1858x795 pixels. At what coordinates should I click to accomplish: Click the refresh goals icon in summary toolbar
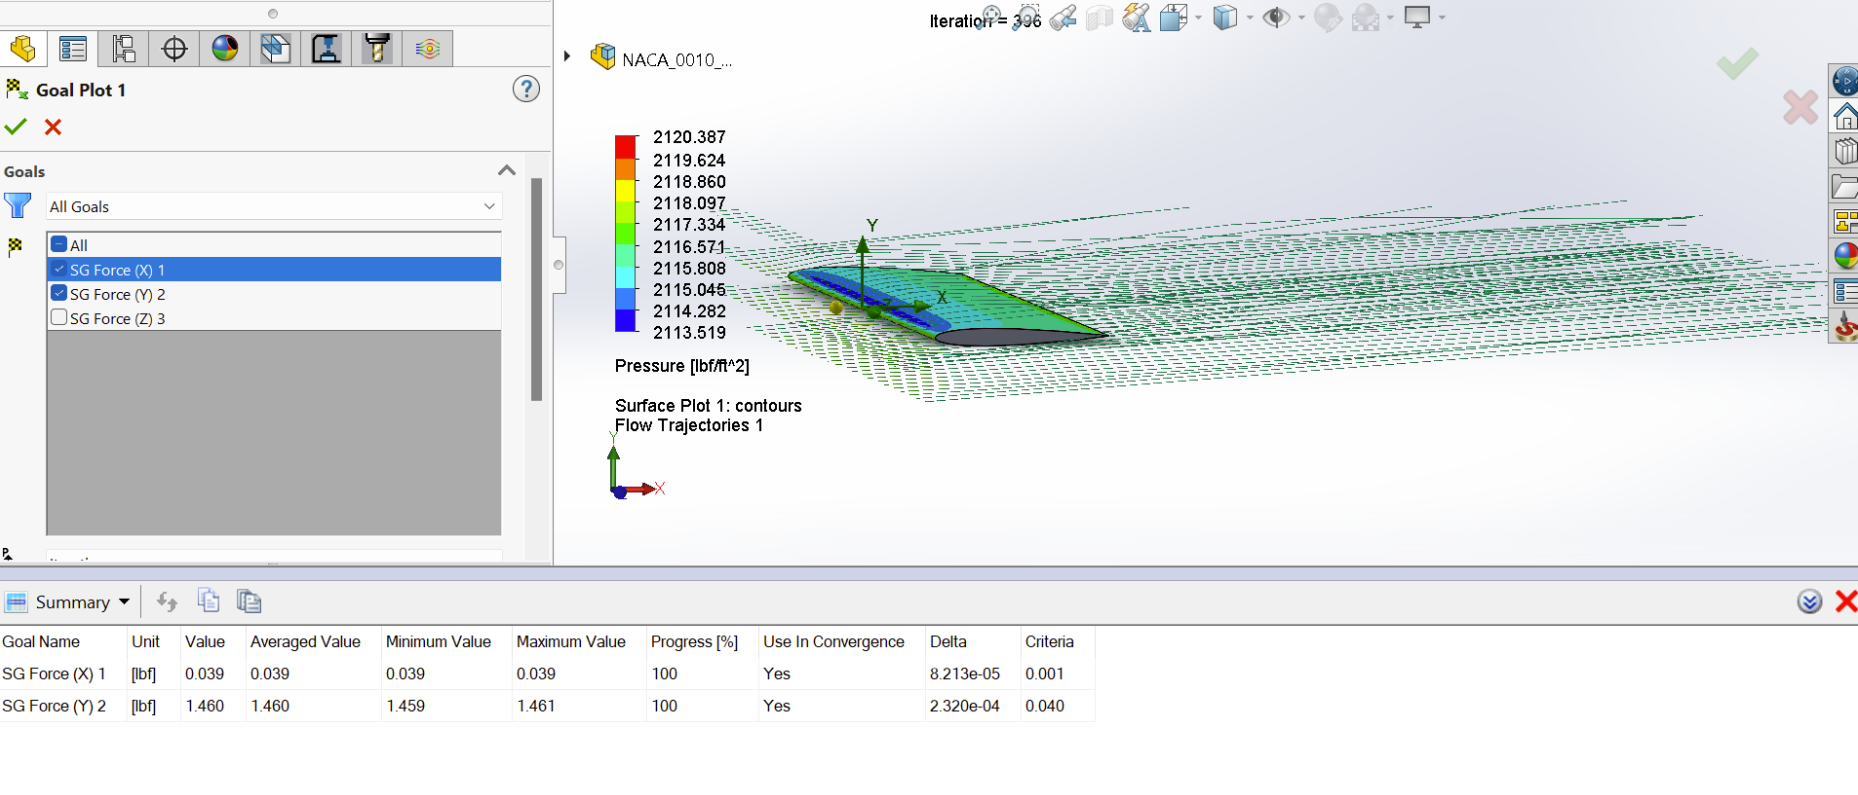coord(167,601)
